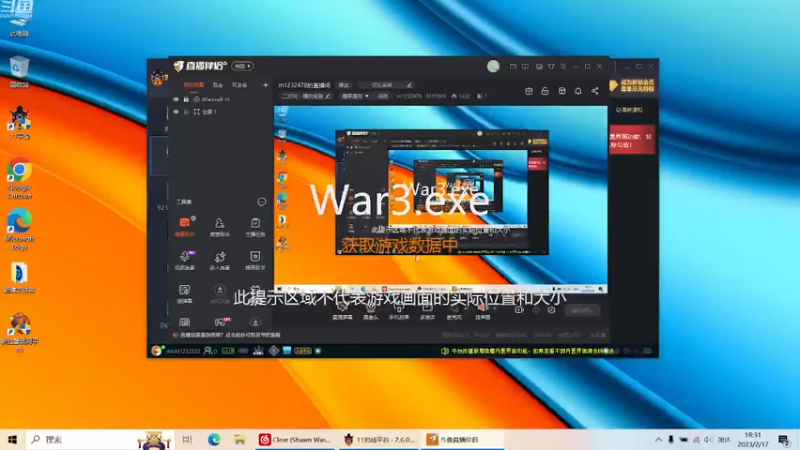Toggle the lock on 全屏 1 source

(186, 112)
